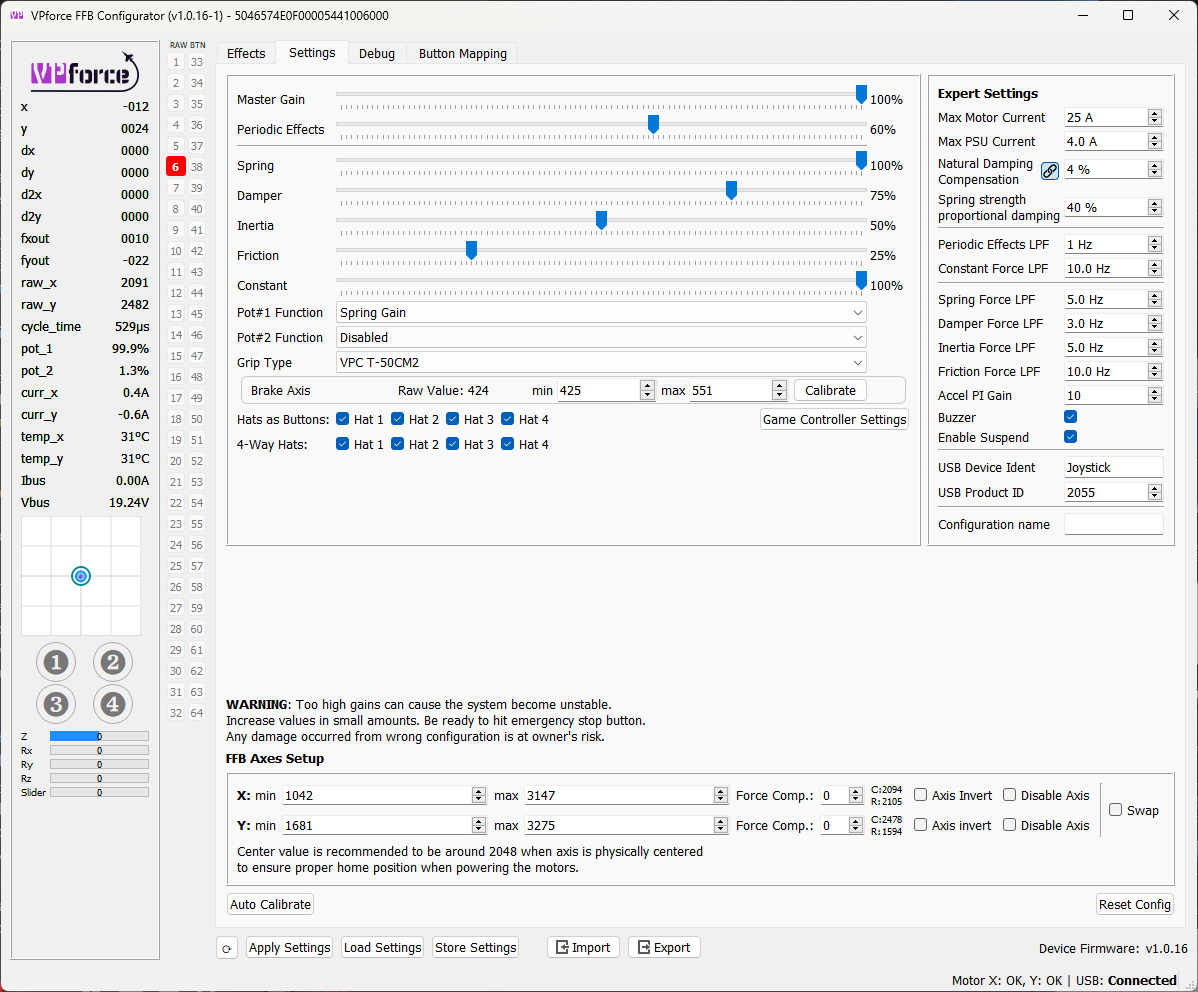The image size is (1198, 992).
Task: Click round joystick button indicator 1
Action: pos(56,662)
